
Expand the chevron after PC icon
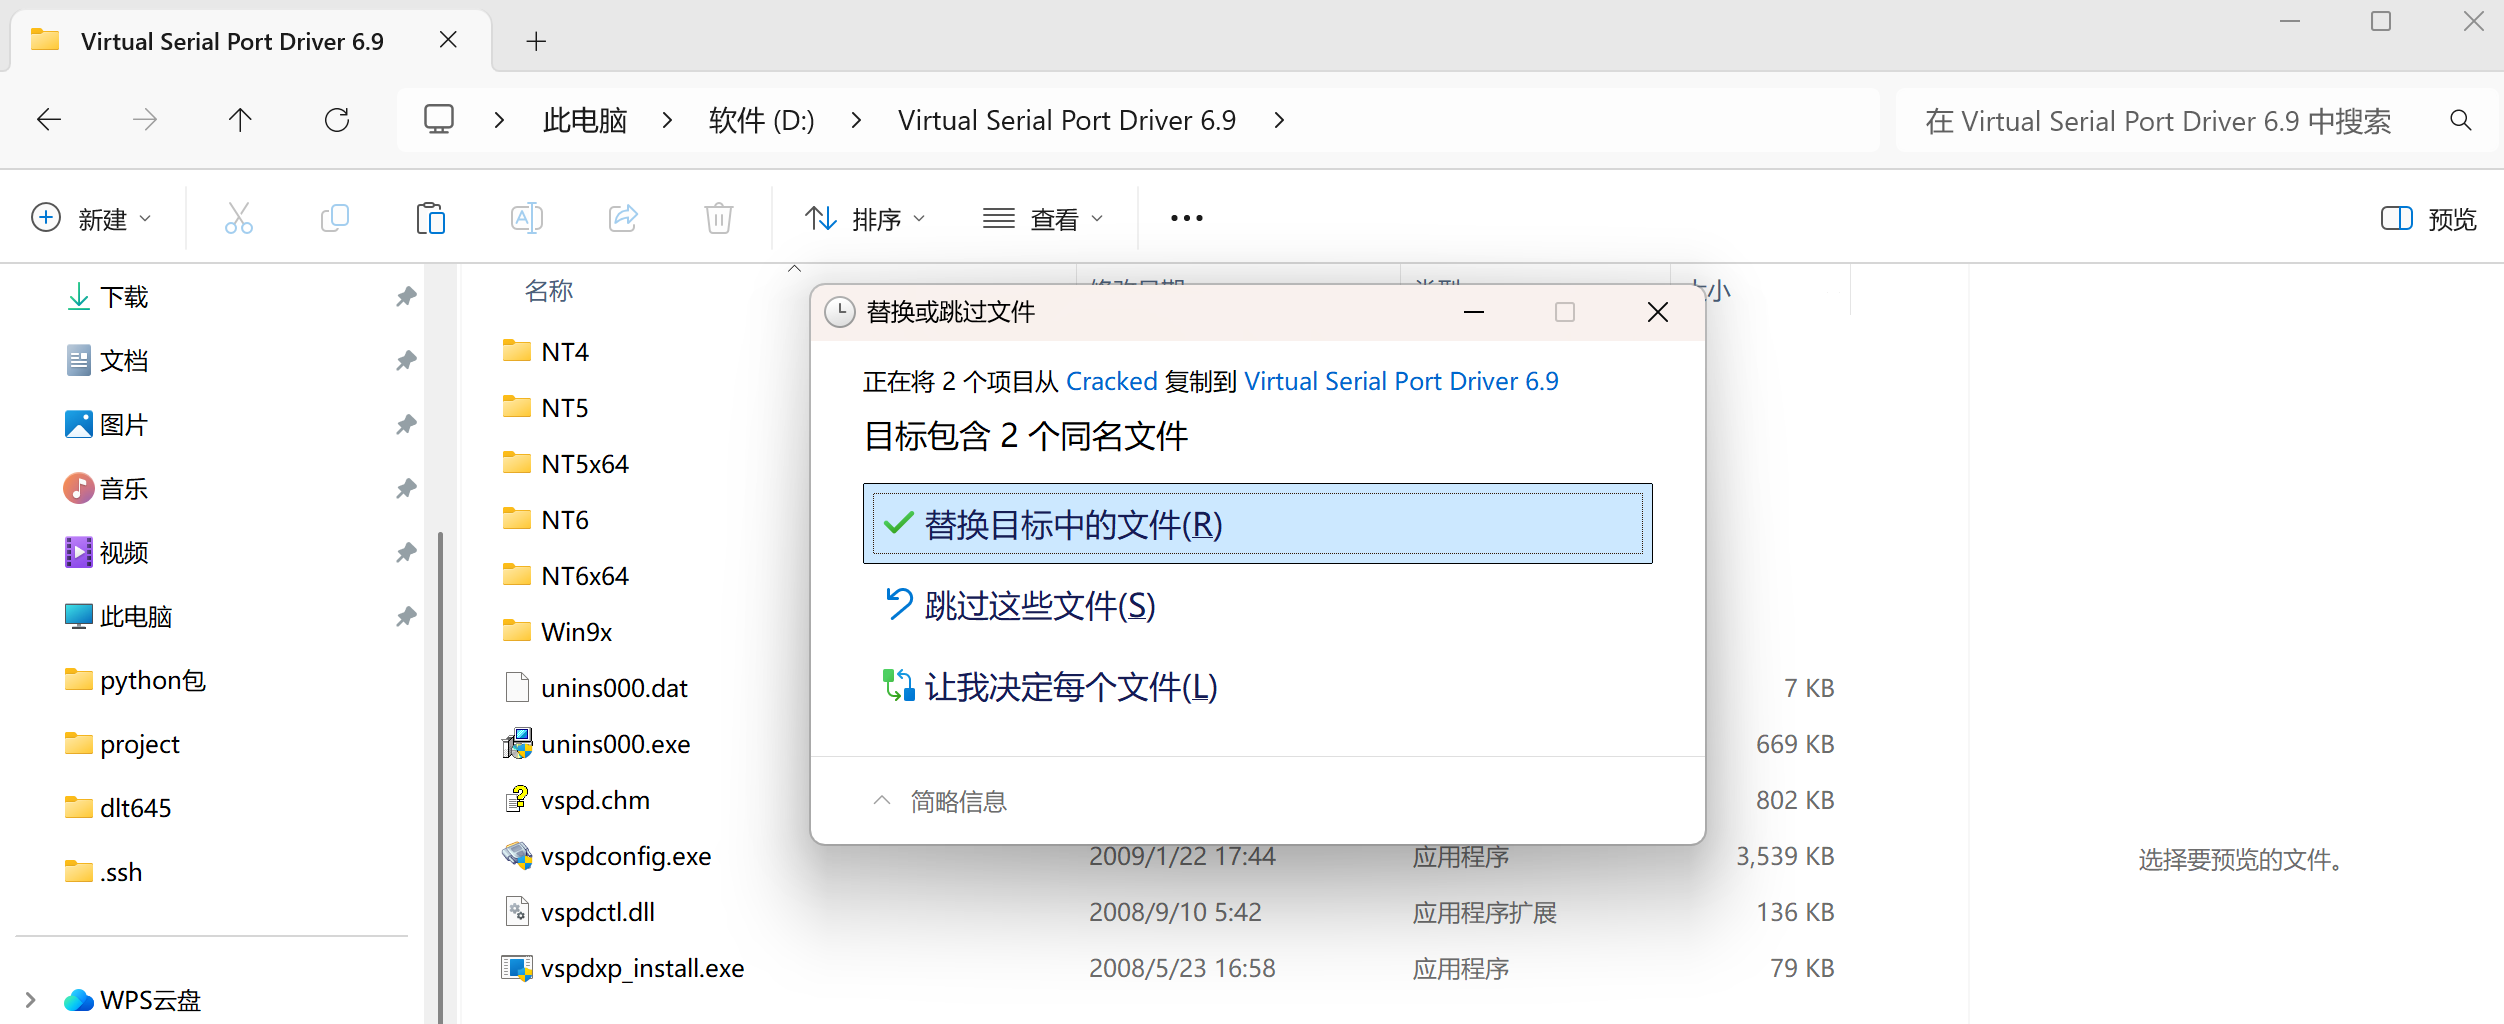pos(499,121)
